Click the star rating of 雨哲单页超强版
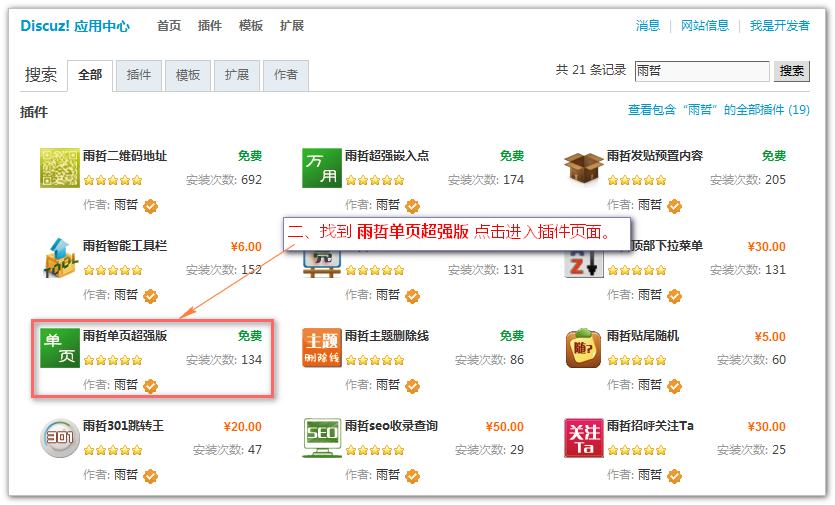835x505 pixels. (113, 360)
